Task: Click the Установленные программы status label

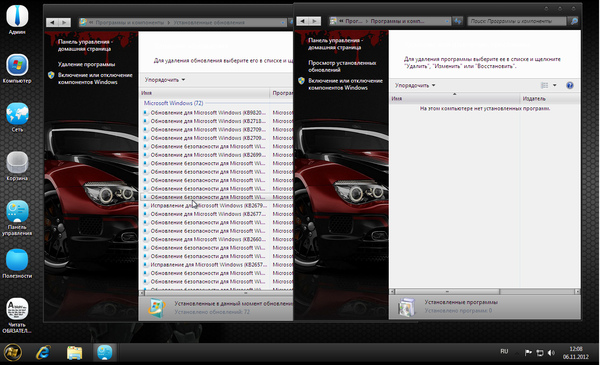Action: click(461, 302)
